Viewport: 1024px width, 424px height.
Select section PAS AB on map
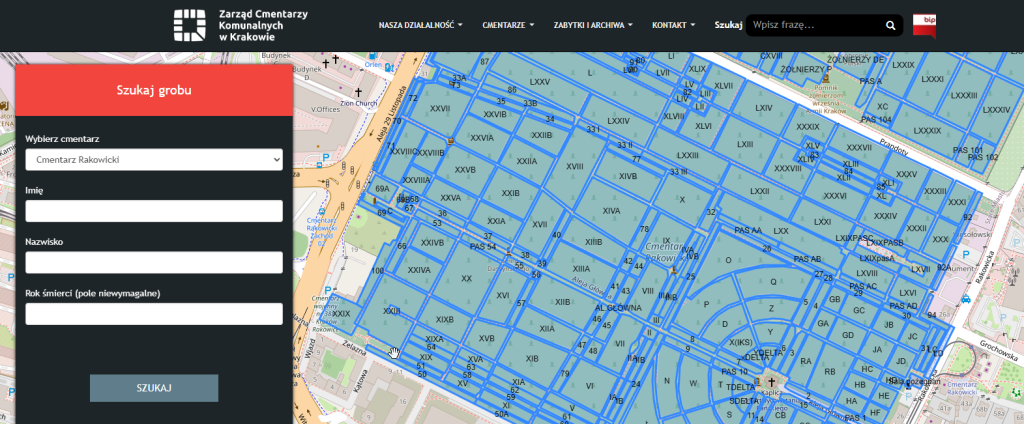click(807, 259)
